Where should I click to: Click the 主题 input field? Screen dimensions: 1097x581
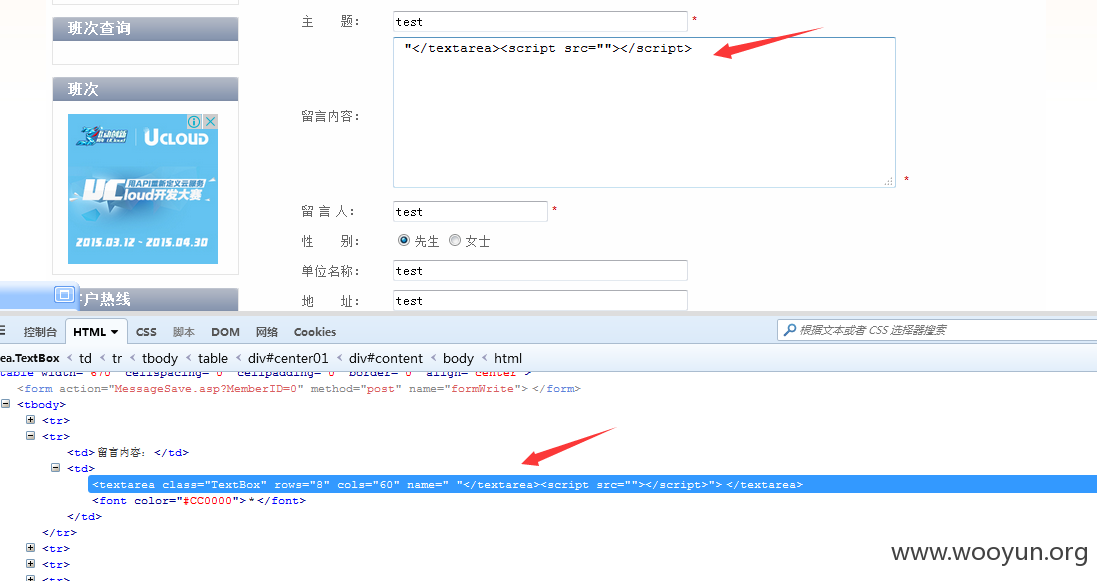(540, 22)
